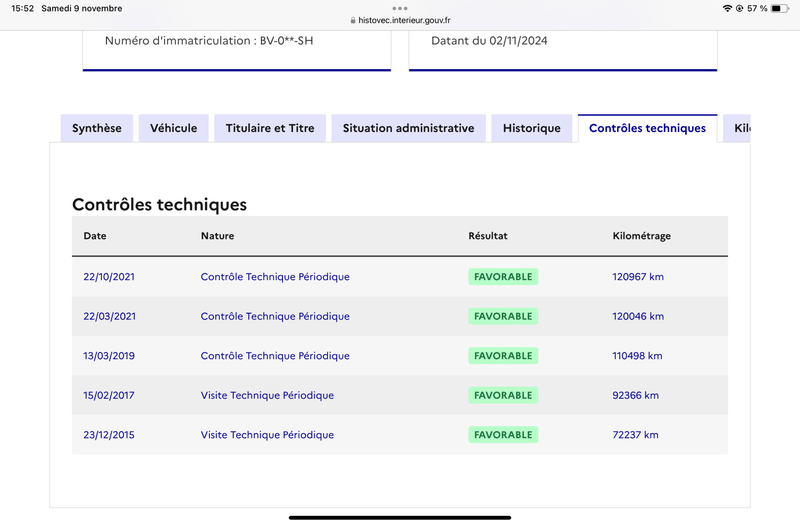Image resolution: width=800 pixels, height=525 pixels.
Task: Click the Kilométrage column header
Action: pyautogui.click(x=641, y=236)
